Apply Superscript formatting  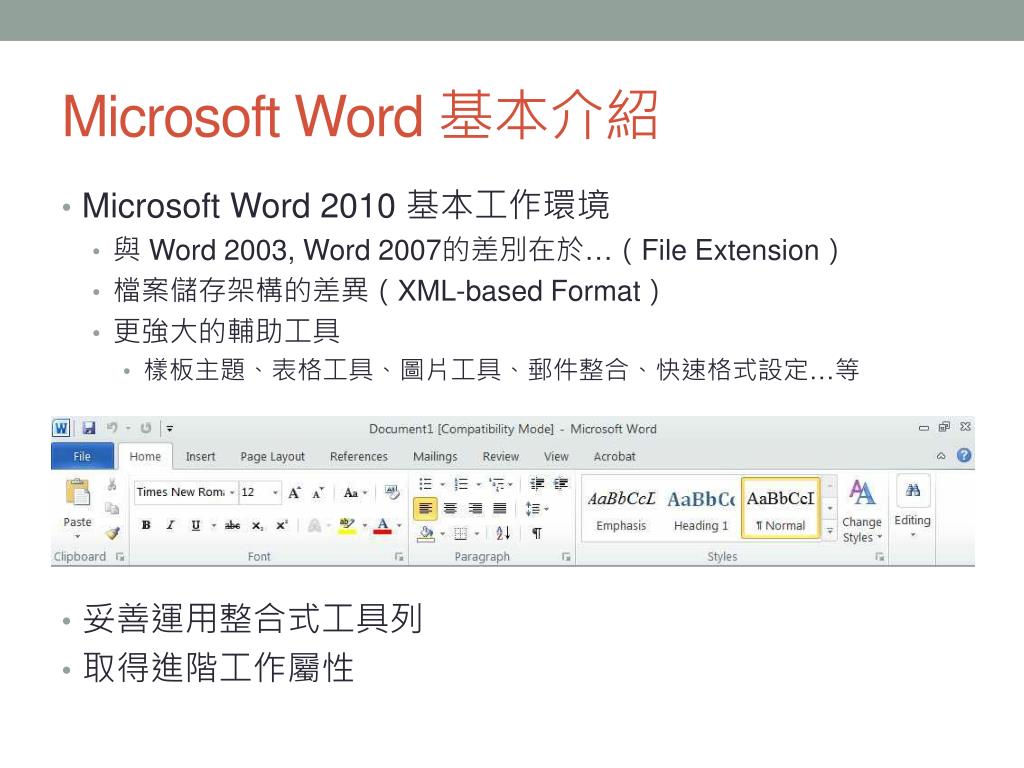click(x=281, y=525)
